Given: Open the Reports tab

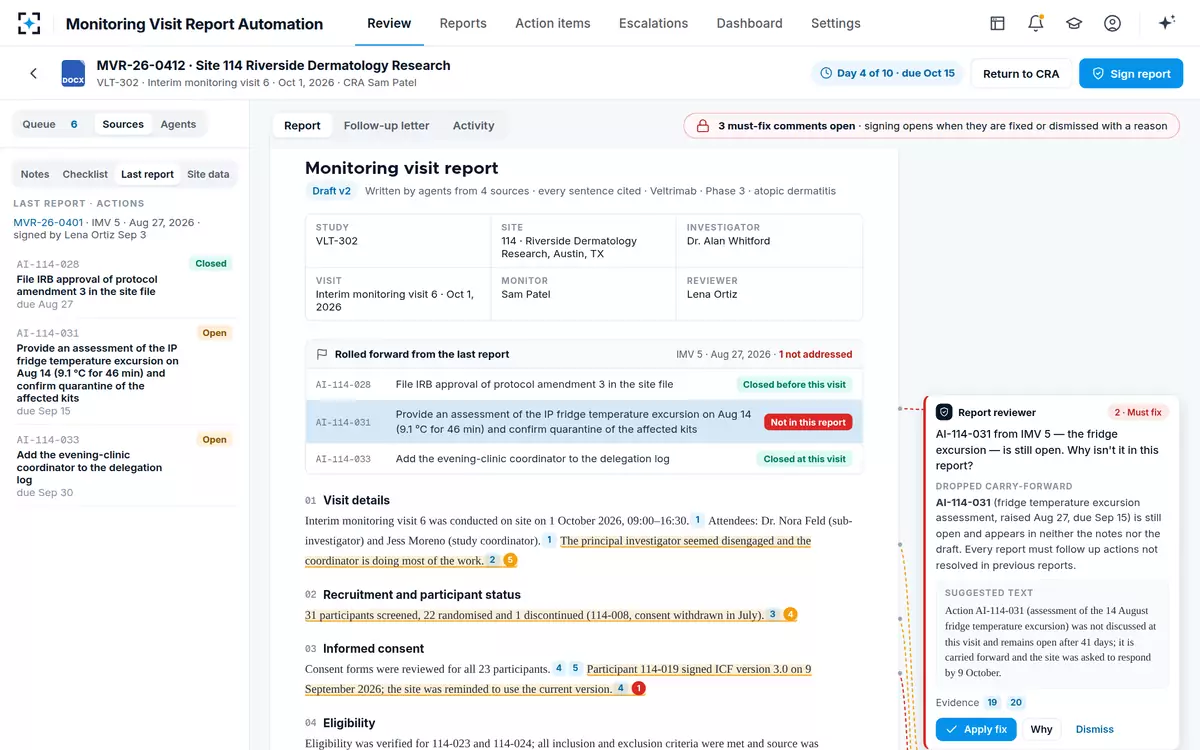Looking at the screenshot, I should click(x=463, y=23).
